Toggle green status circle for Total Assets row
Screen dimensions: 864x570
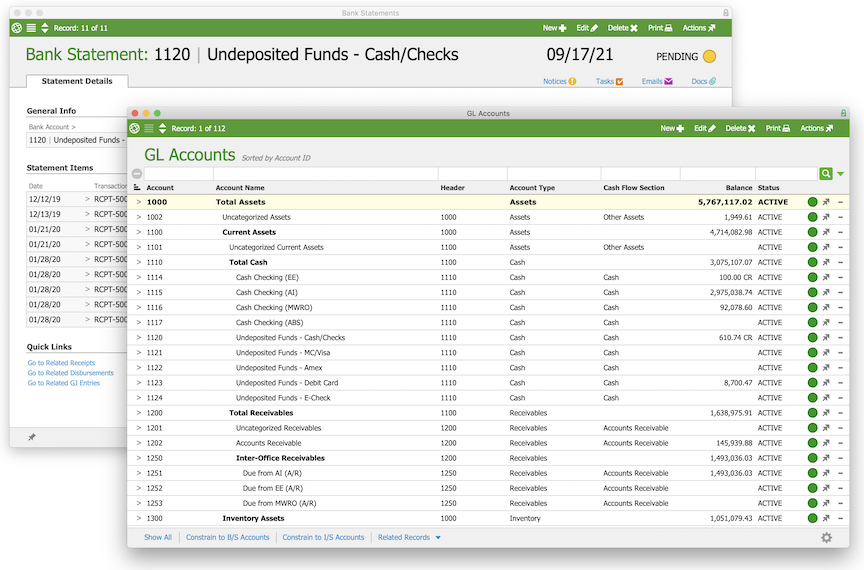(x=812, y=202)
